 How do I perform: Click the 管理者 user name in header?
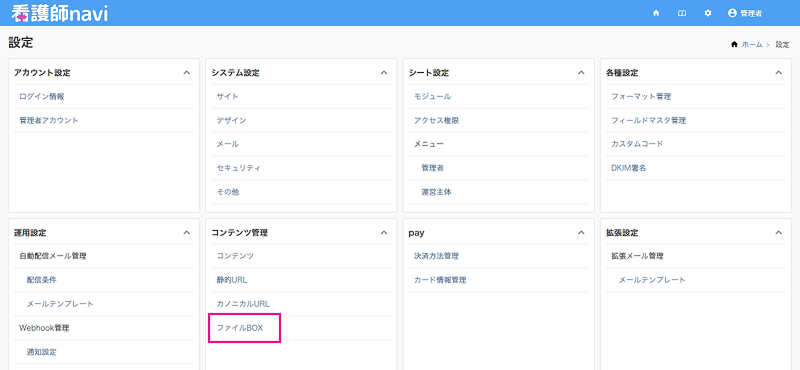pyautogui.click(x=751, y=14)
